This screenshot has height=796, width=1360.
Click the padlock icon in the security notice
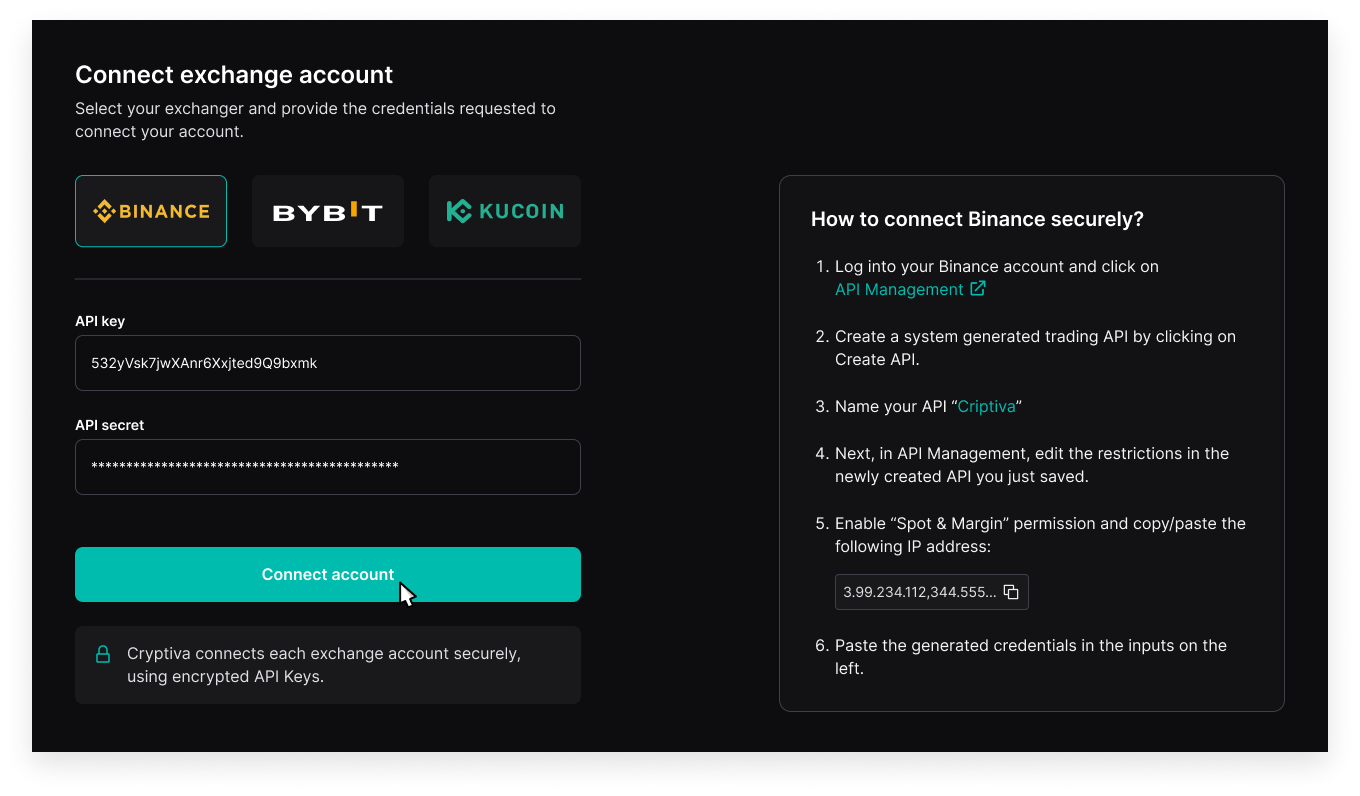point(103,653)
